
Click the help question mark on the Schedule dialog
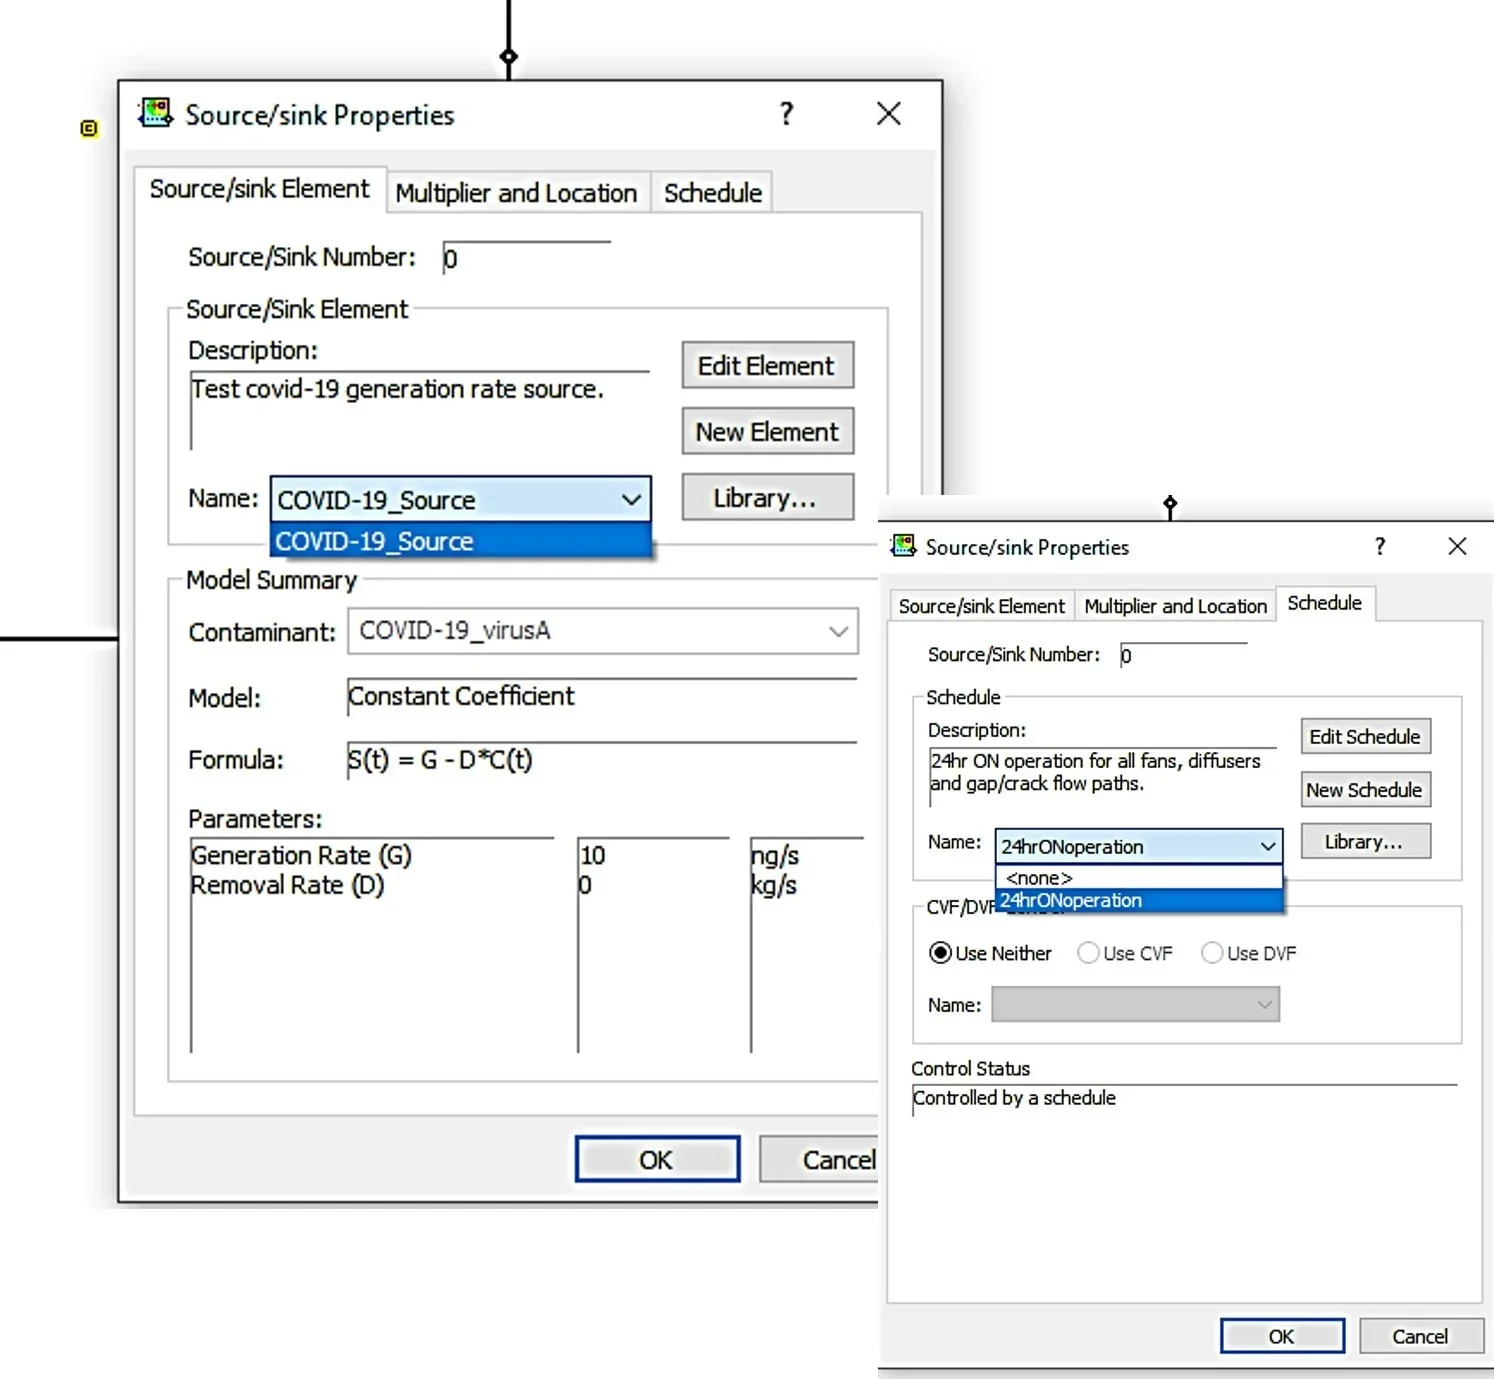pos(1379,547)
